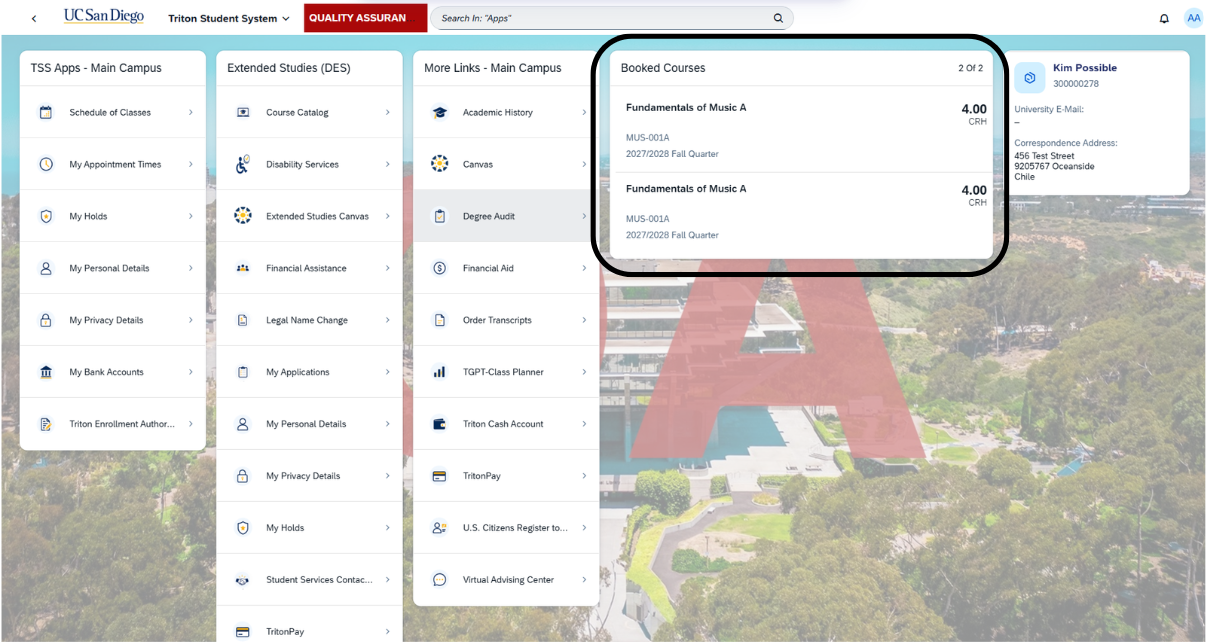Click the Booked Courses heading
The height and width of the screenshot is (642, 1207).
click(663, 68)
